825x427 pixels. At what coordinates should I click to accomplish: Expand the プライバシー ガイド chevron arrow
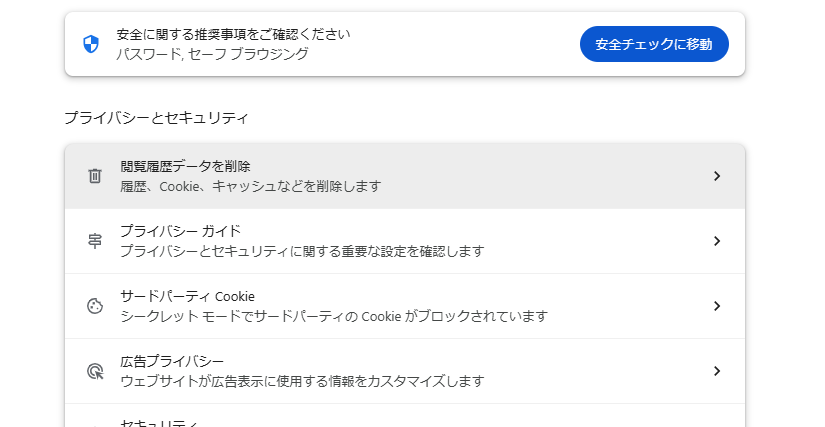click(x=716, y=241)
